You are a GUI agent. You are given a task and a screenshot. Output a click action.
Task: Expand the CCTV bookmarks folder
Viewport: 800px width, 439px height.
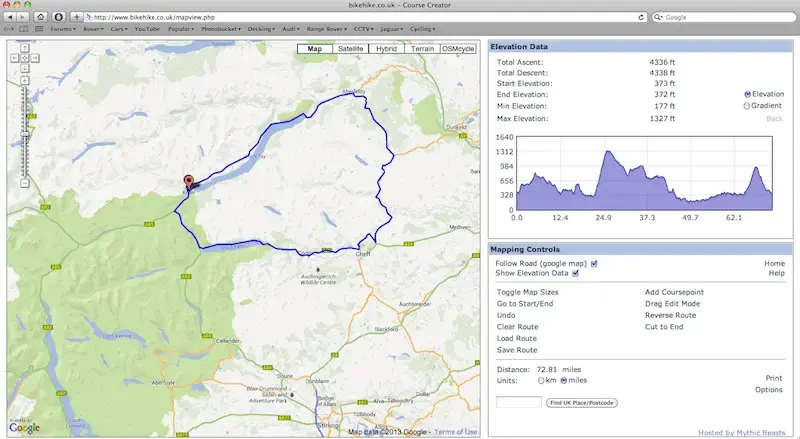coord(364,29)
